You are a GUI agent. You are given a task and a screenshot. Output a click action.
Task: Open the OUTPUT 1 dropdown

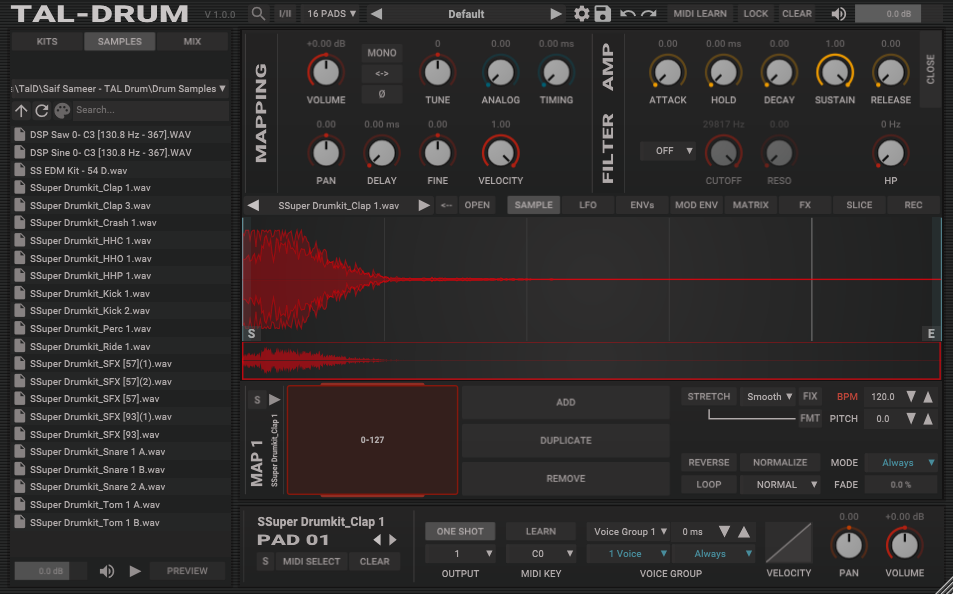coord(460,554)
